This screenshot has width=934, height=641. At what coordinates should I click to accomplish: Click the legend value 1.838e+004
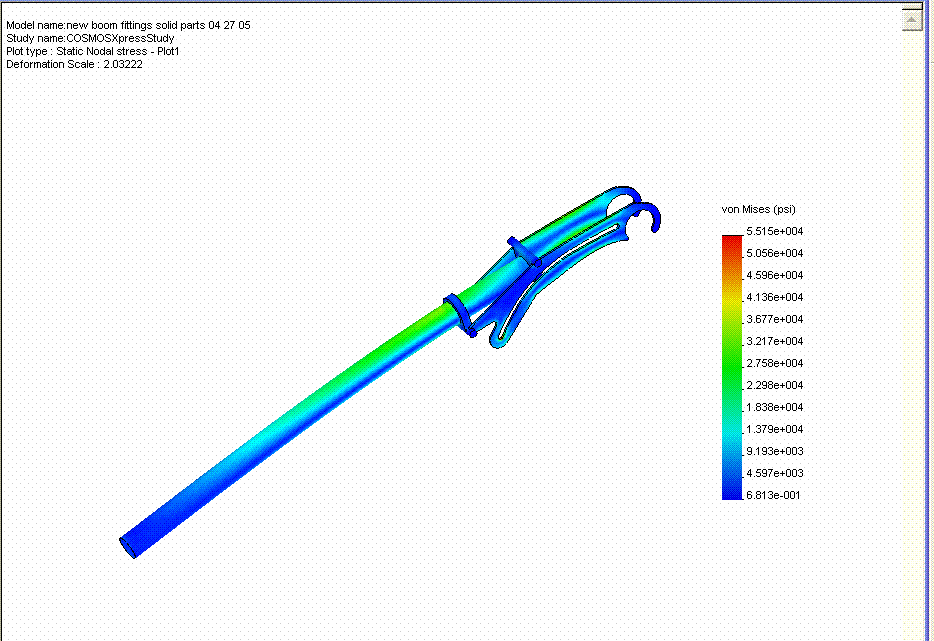pos(774,407)
